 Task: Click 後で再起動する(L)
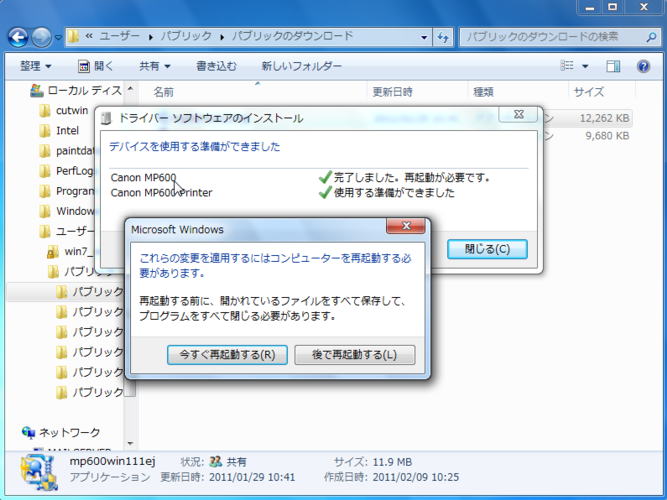354,354
